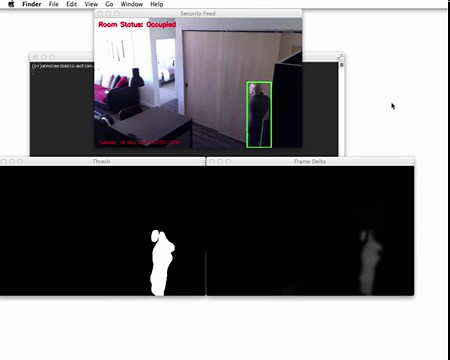Screen dimensions: 450x360
Task: Open the View menu
Action: [91, 4]
